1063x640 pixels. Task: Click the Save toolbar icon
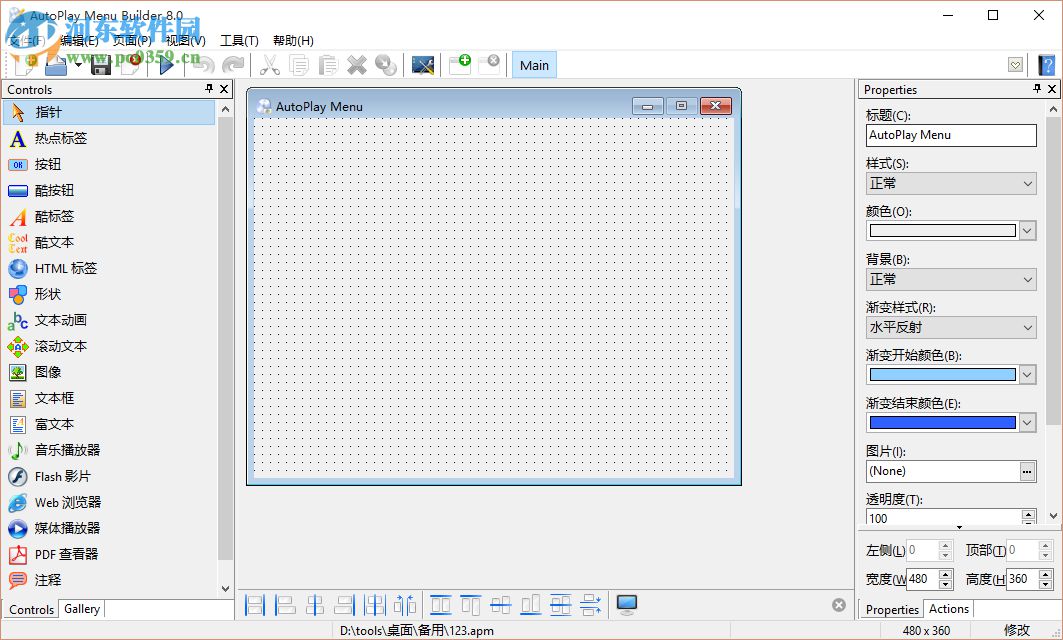100,64
